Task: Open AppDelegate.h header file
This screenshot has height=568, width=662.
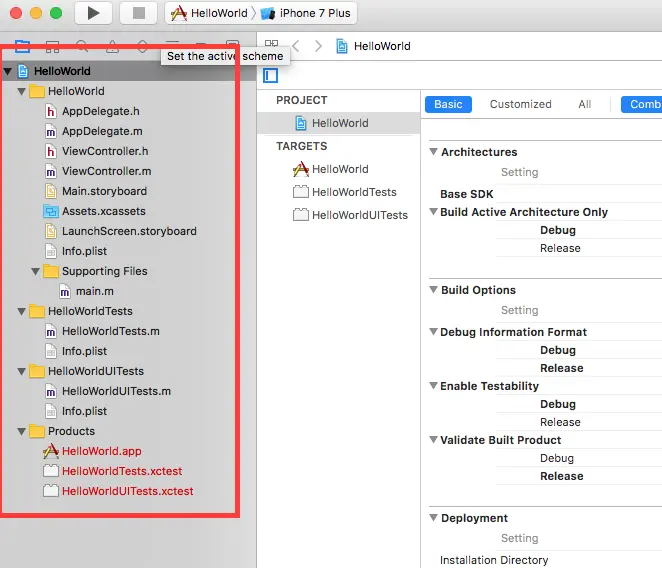Action: coord(92,111)
